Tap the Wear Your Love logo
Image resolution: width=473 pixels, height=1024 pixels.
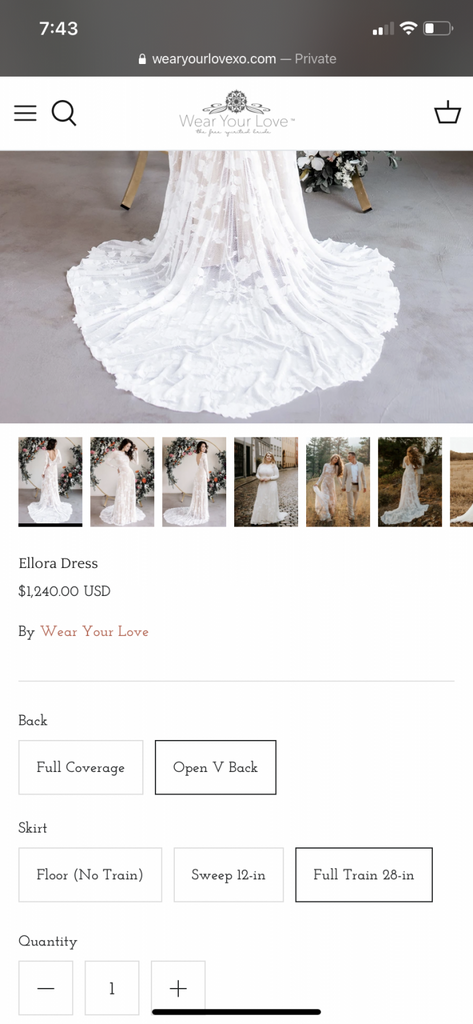coord(236,113)
